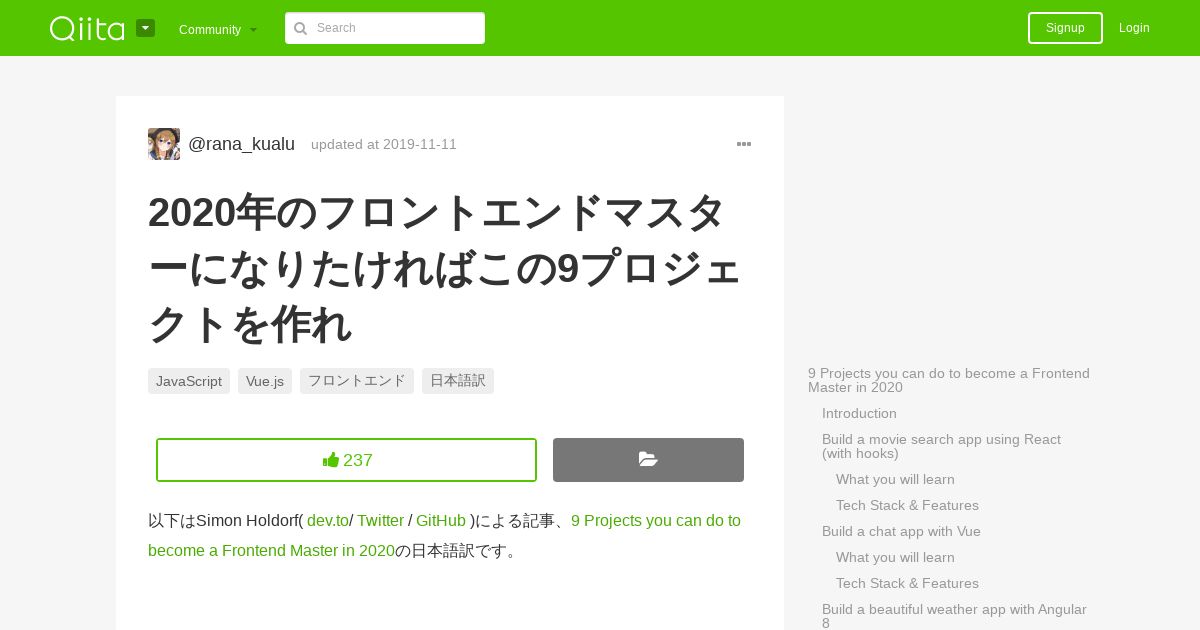Select the Vue.js tag
Image resolution: width=1200 pixels, height=630 pixels.
coord(265,381)
